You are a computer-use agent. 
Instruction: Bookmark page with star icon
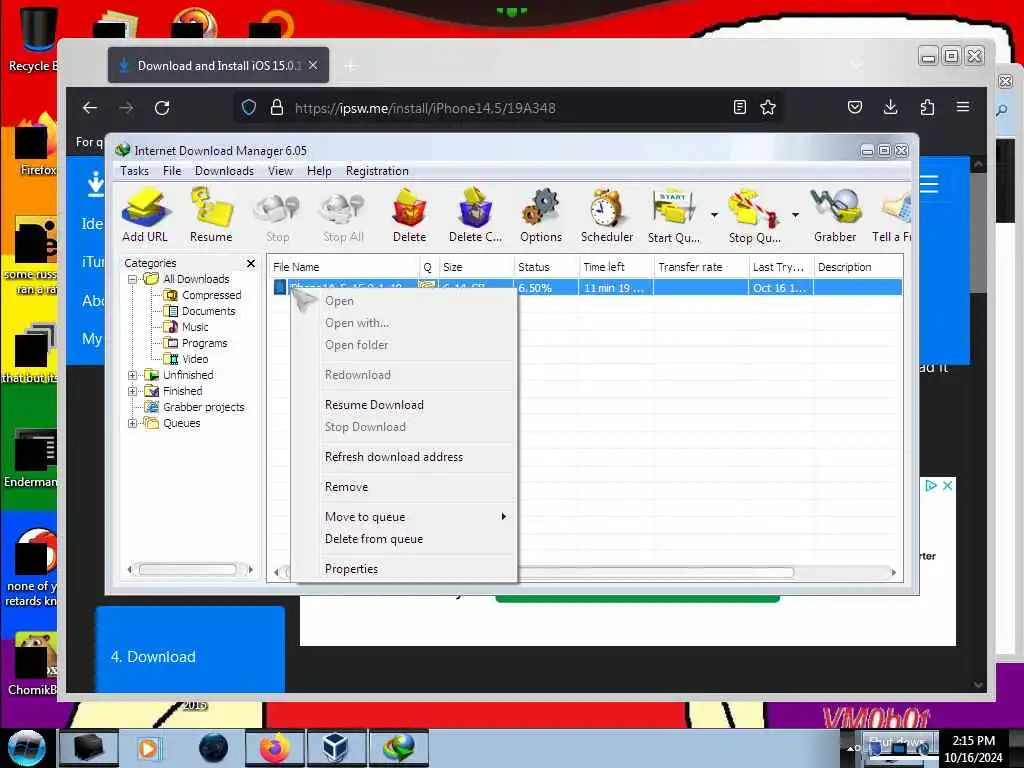[x=768, y=108]
